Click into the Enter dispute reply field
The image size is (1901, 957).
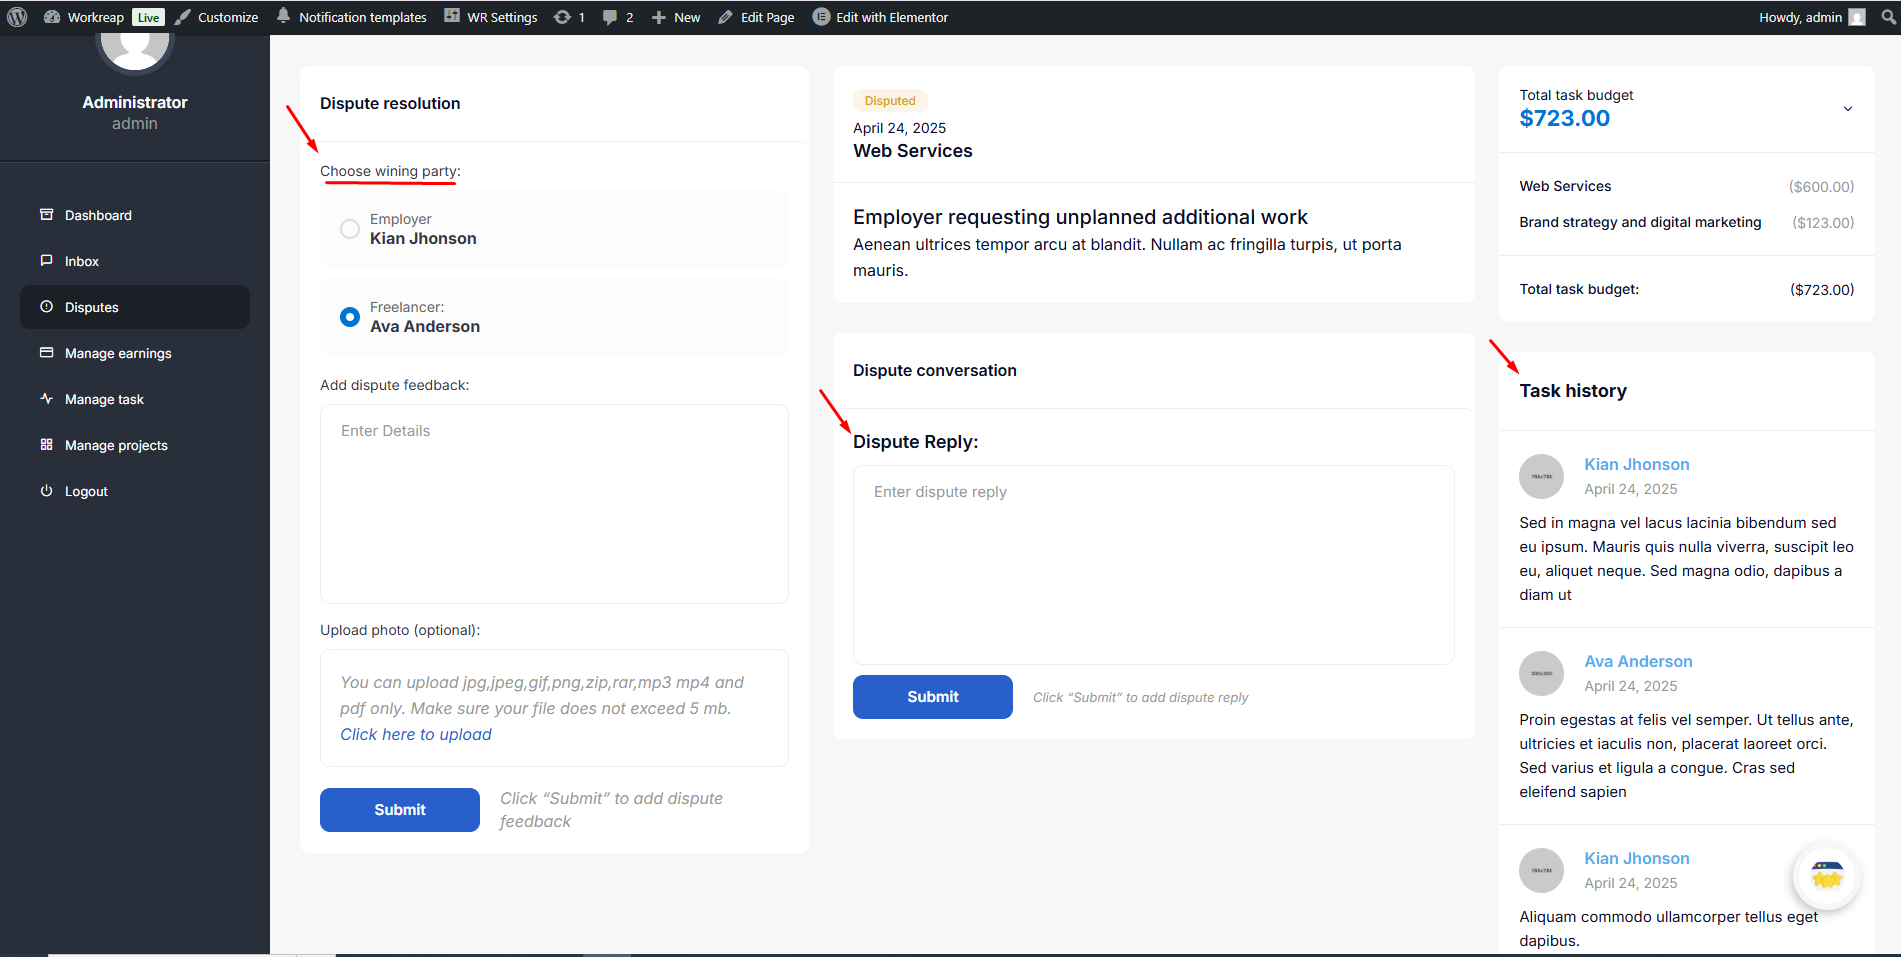click(1153, 564)
